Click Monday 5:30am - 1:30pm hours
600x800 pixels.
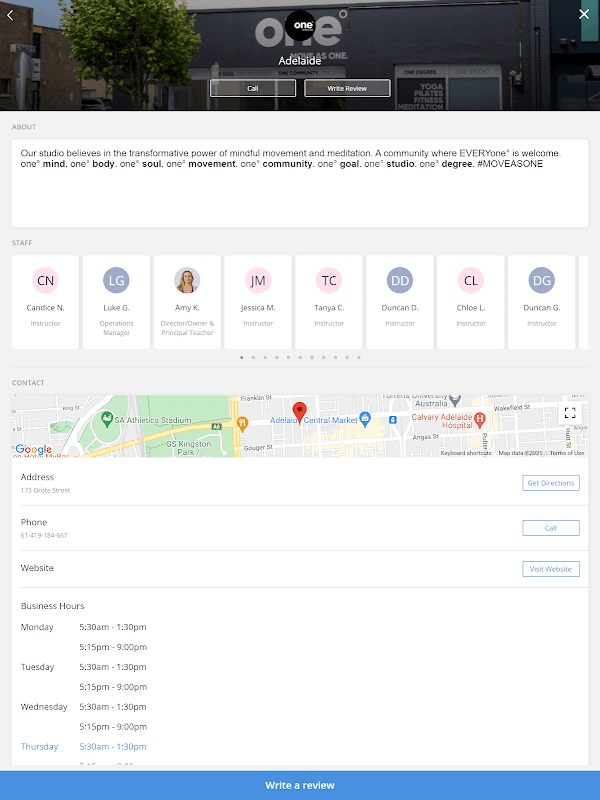click(x=113, y=627)
